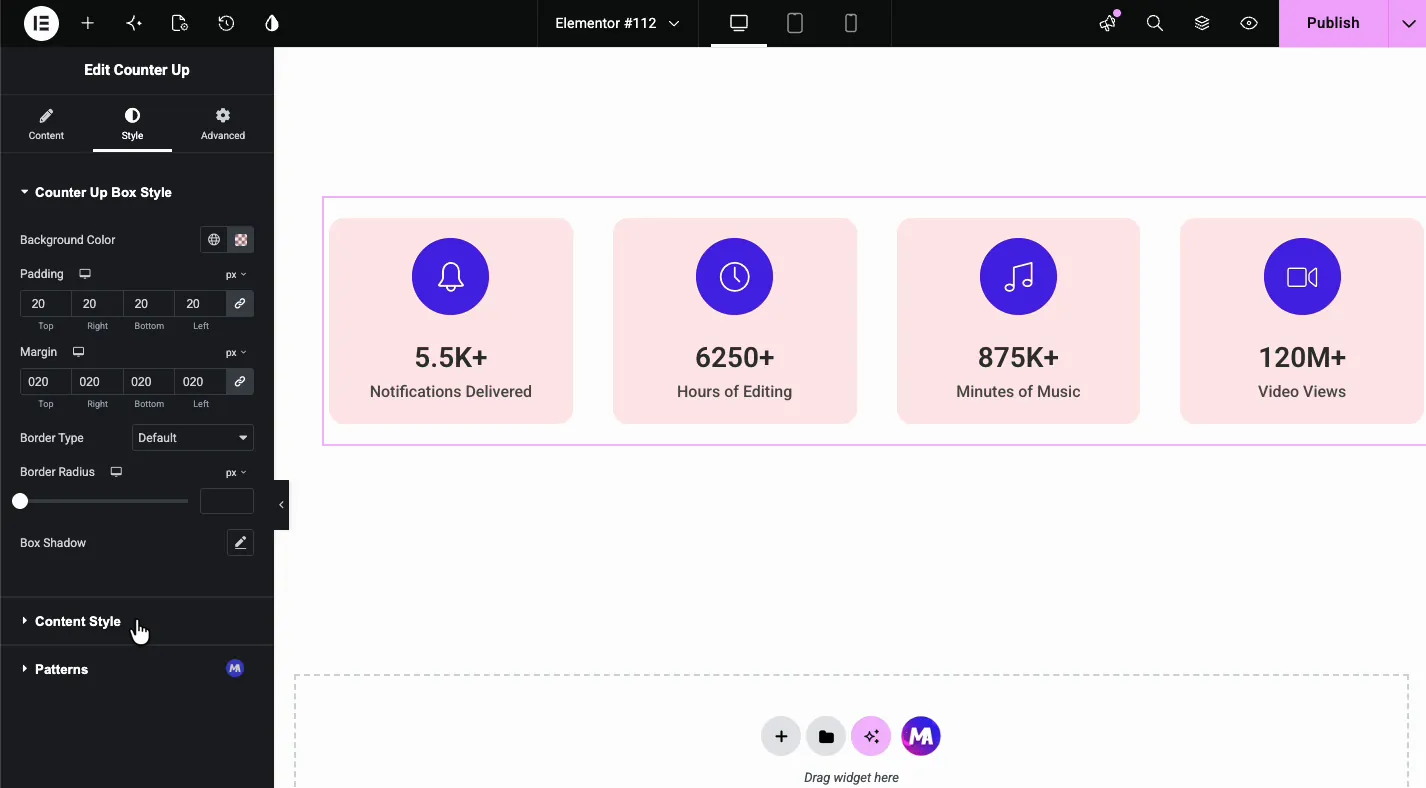Edit the Padding Right field
The width and height of the screenshot is (1426, 788).
pyautogui.click(x=97, y=303)
